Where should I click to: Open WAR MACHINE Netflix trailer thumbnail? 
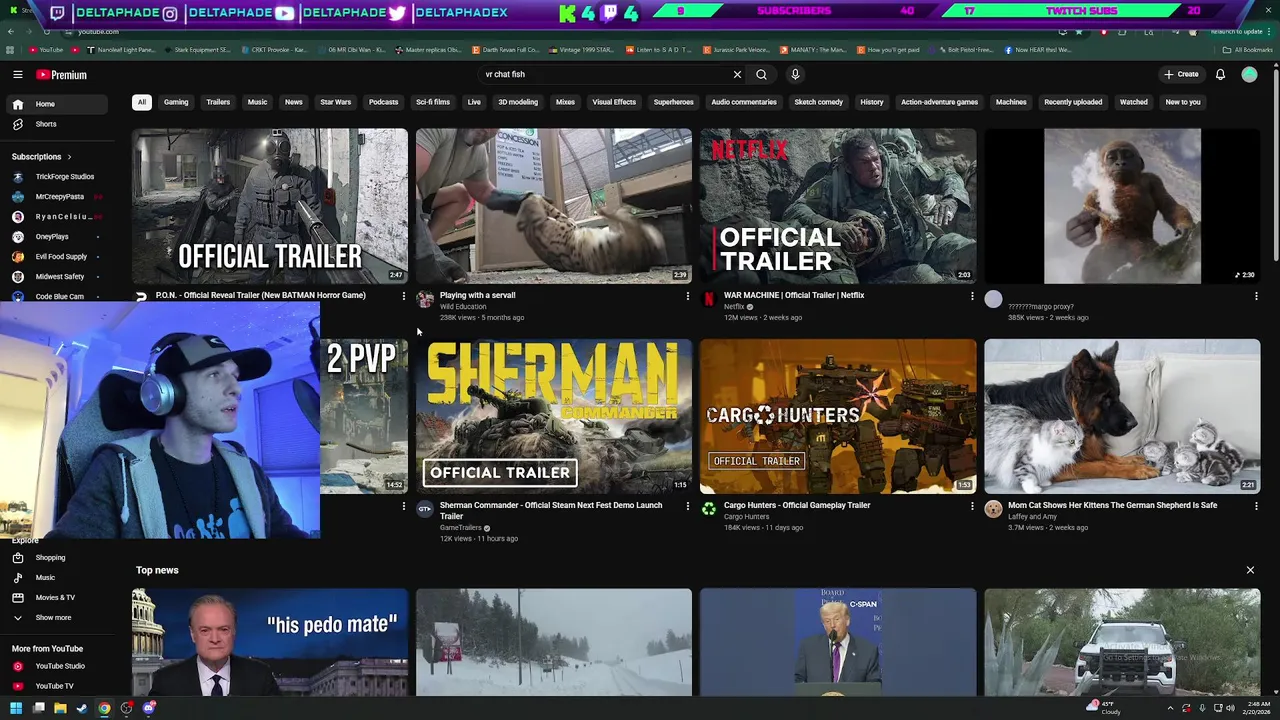coord(838,206)
